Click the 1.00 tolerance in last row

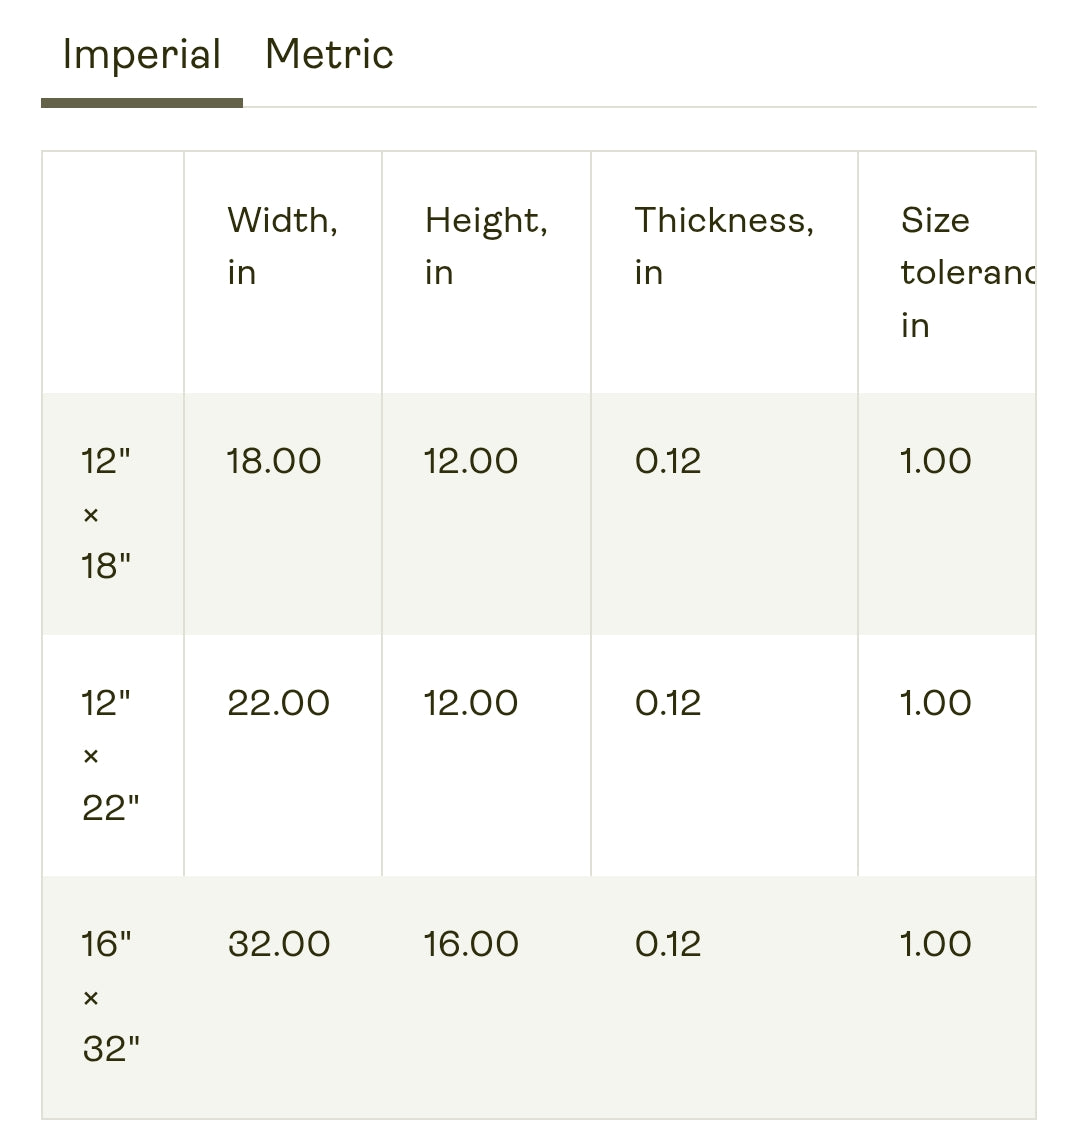935,943
